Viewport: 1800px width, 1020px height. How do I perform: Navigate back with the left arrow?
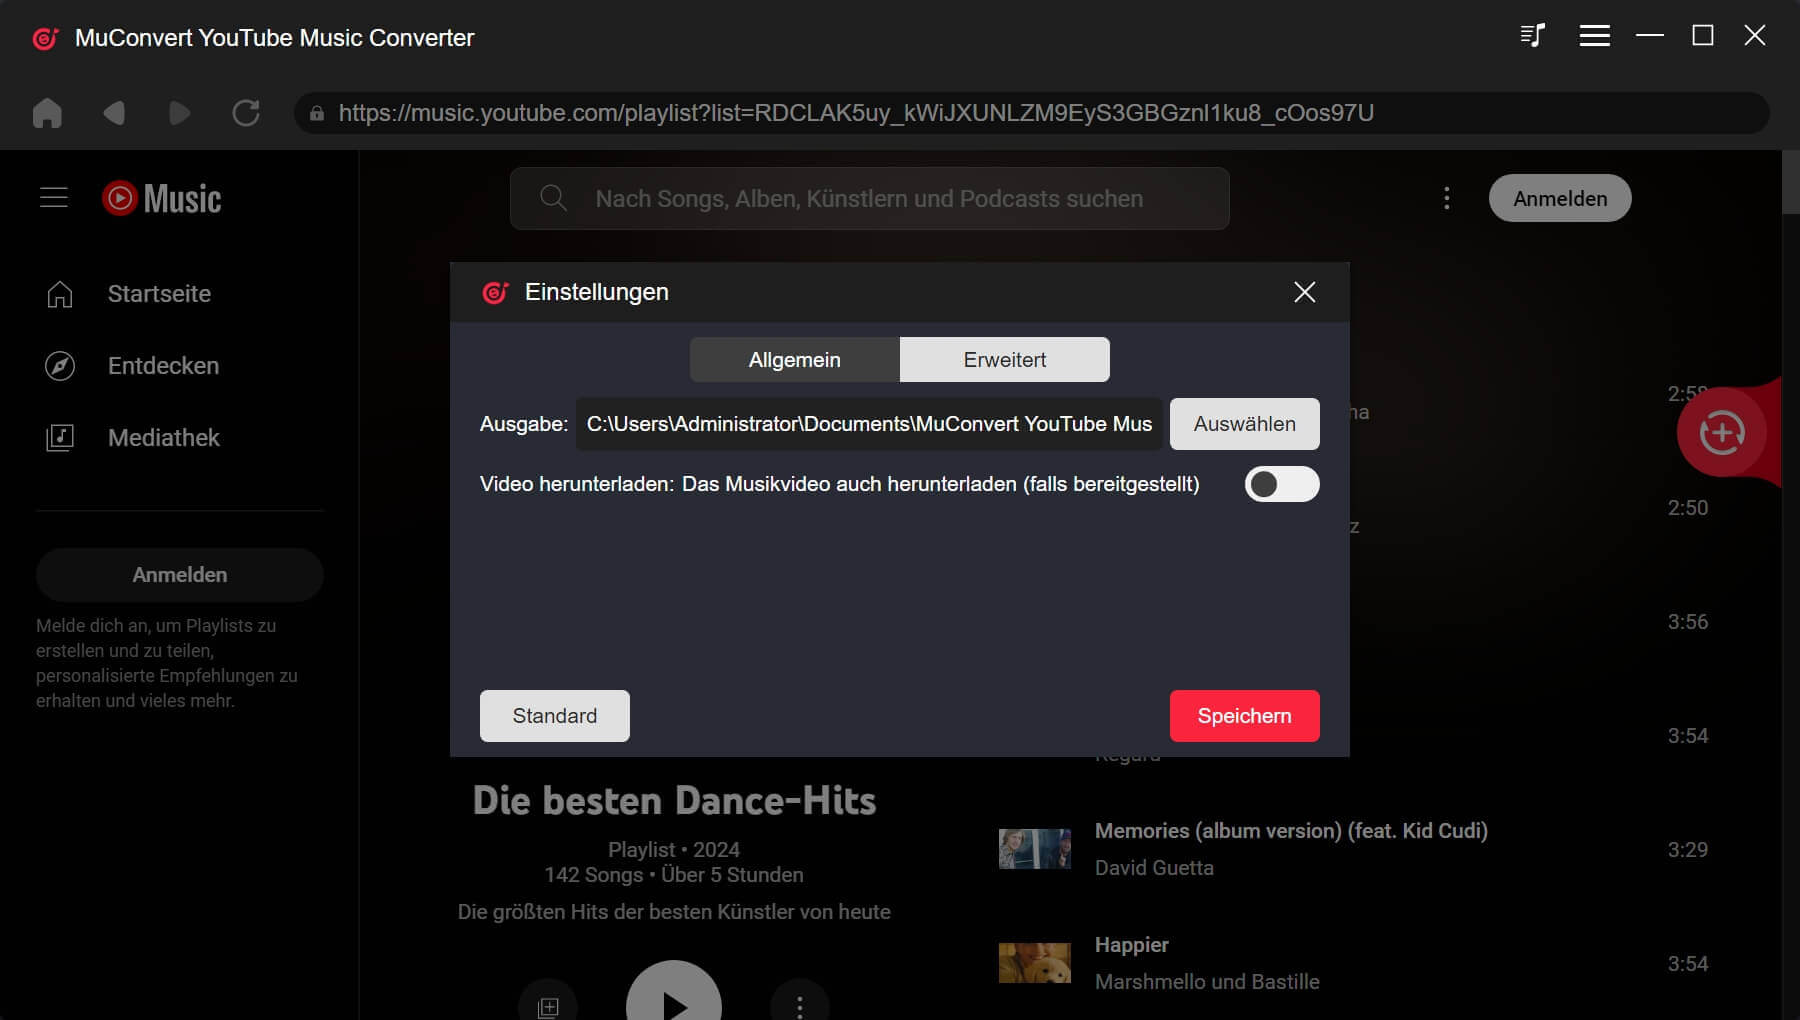[114, 113]
